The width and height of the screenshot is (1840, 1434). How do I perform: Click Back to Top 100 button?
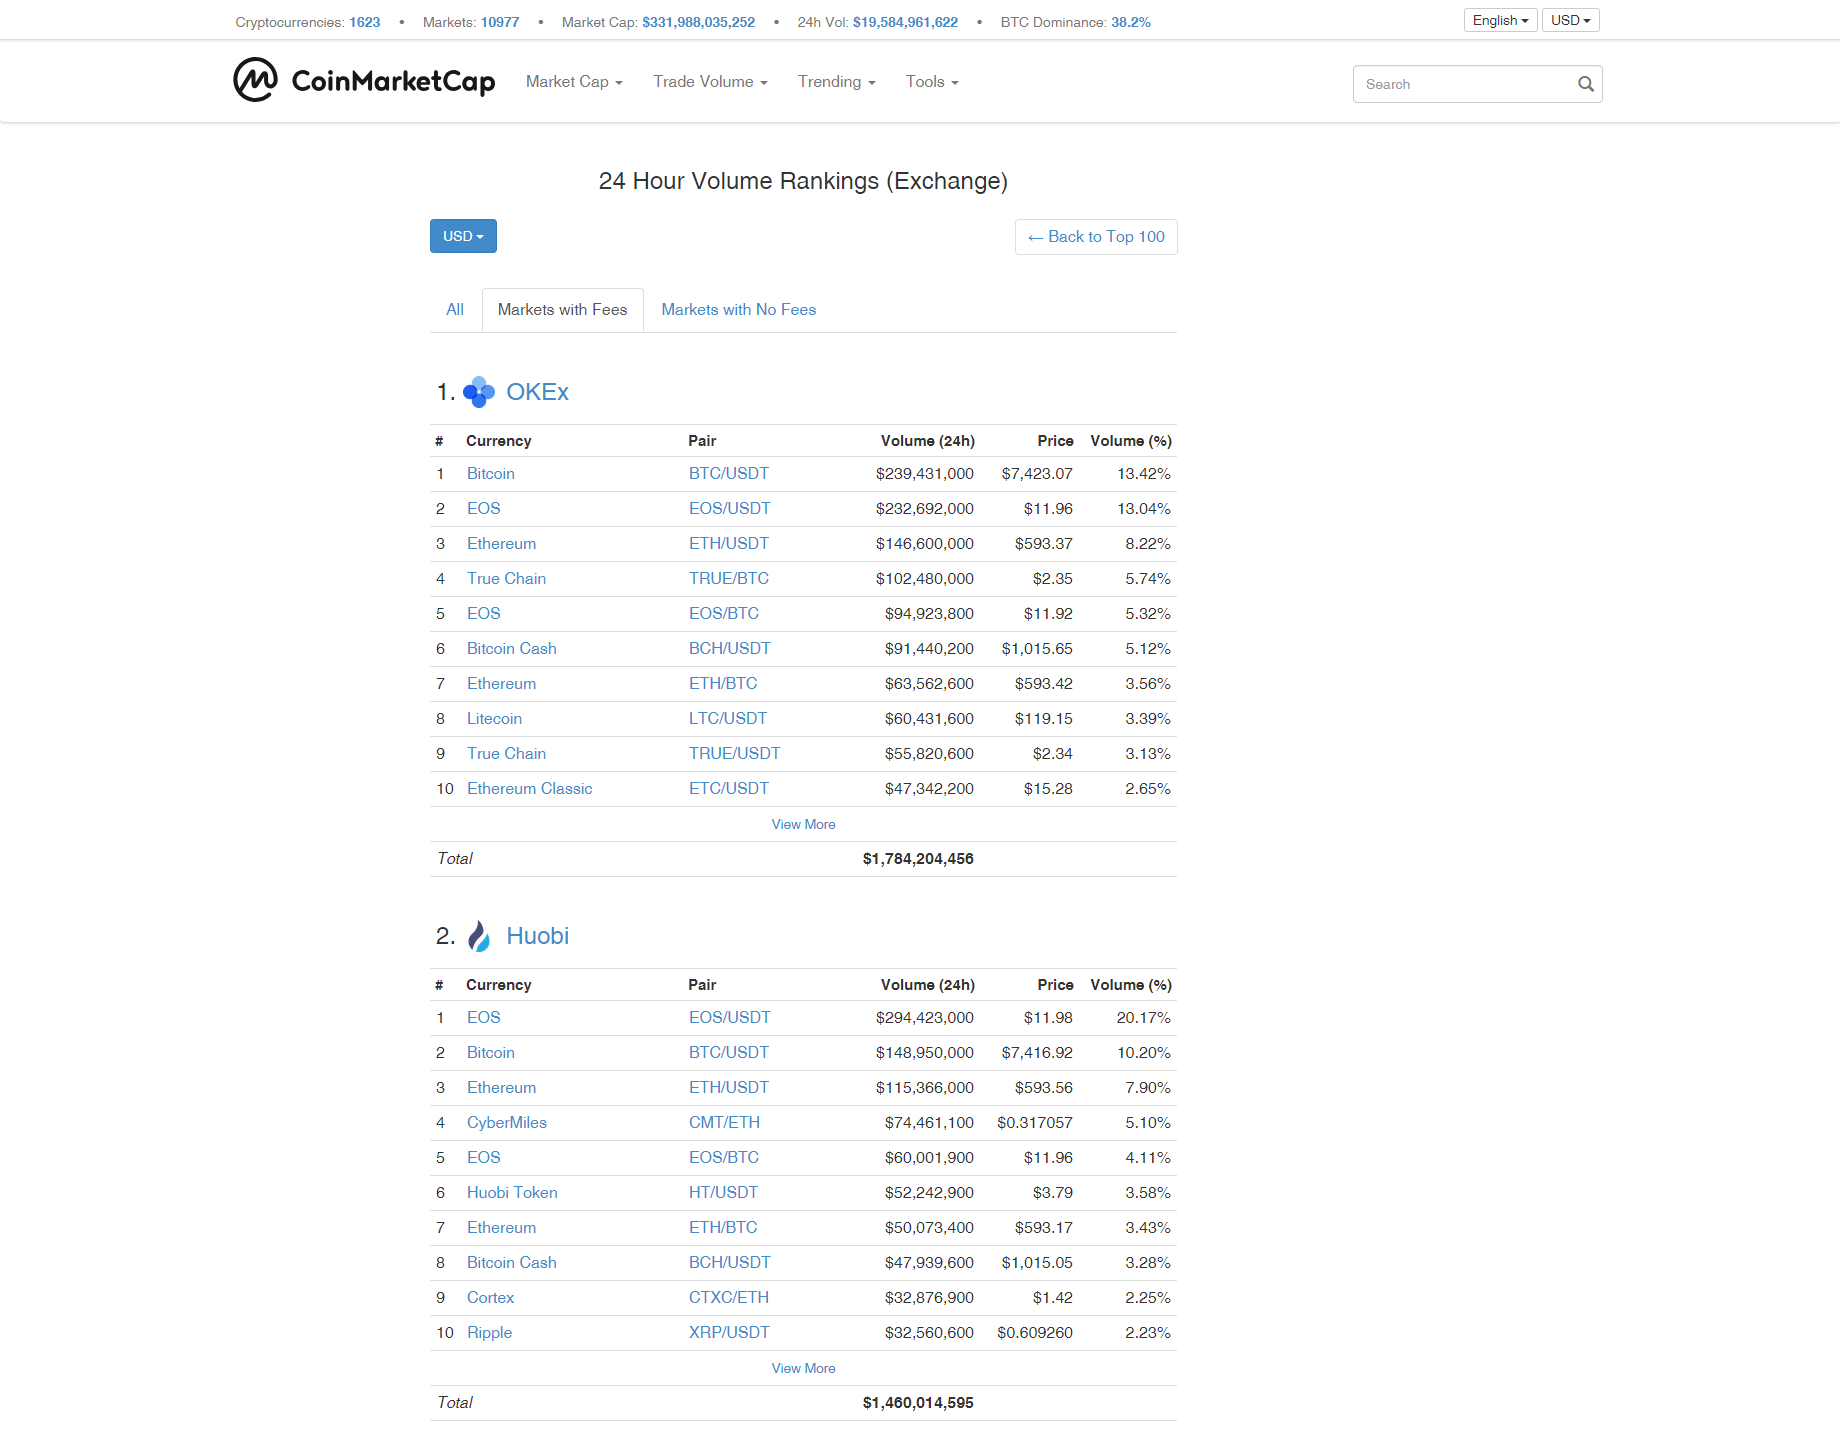point(1096,237)
